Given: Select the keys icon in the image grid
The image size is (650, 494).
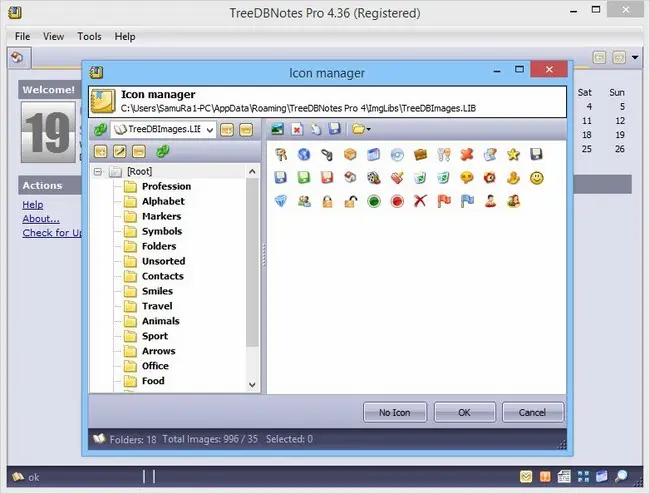Looking at the screenshot, I should [281, 155].
